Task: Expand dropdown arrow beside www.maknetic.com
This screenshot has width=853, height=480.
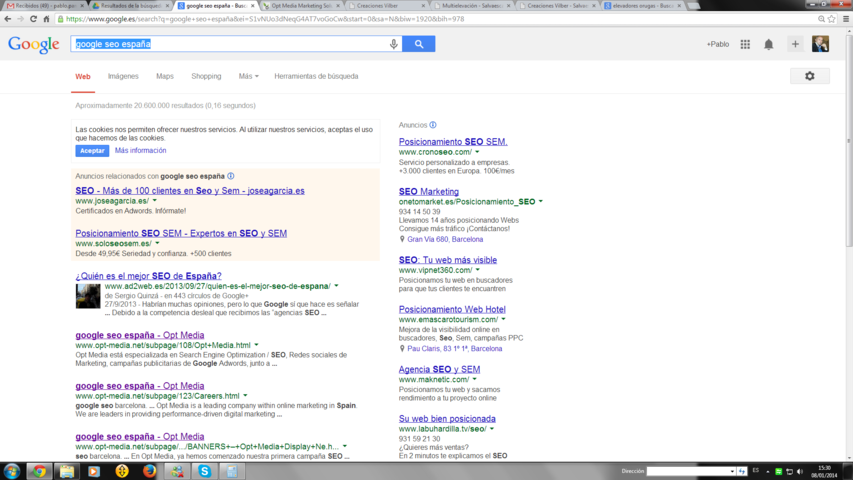Action: [x=474, y=379]
